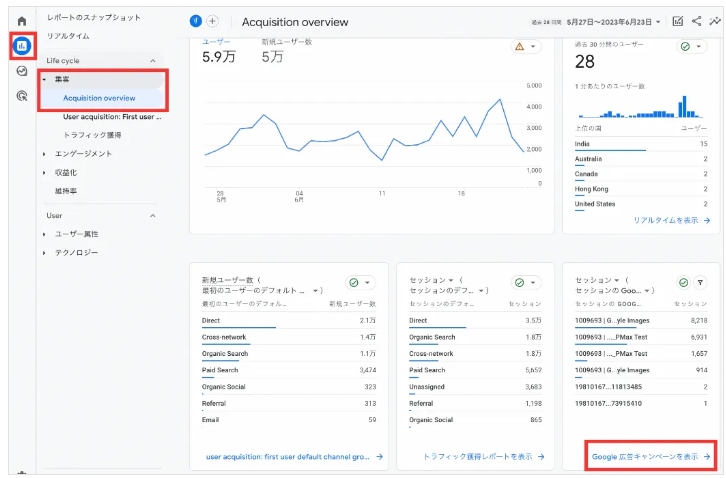Select リアルタイム in the sidebar
The width and height of the screenshot is (726, 478).
68,36
